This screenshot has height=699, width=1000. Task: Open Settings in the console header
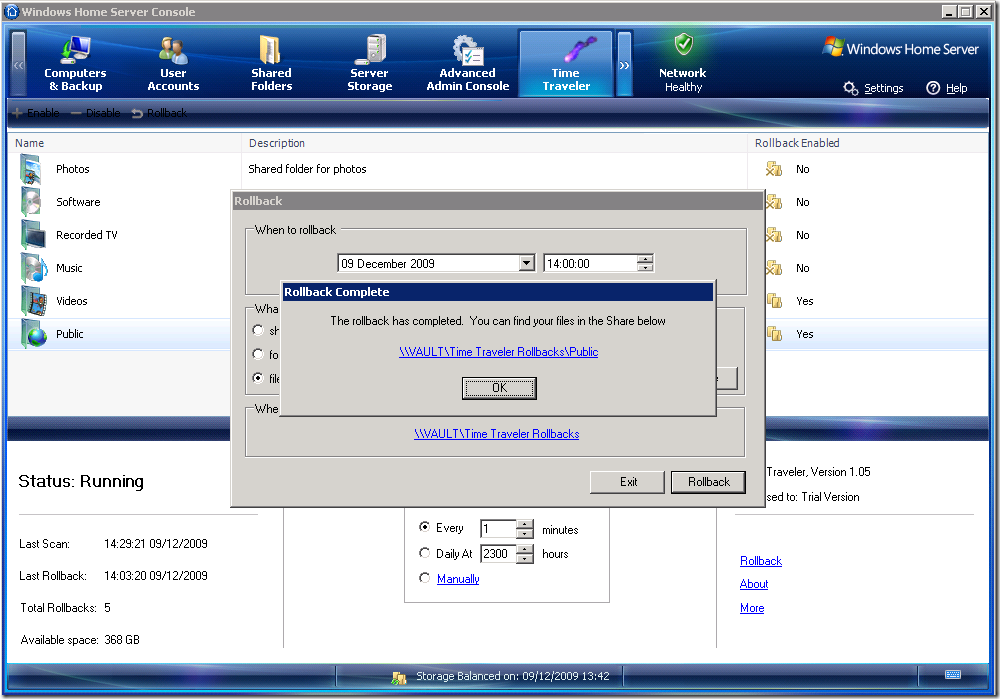pyautogui.click(x=873, y=88)
